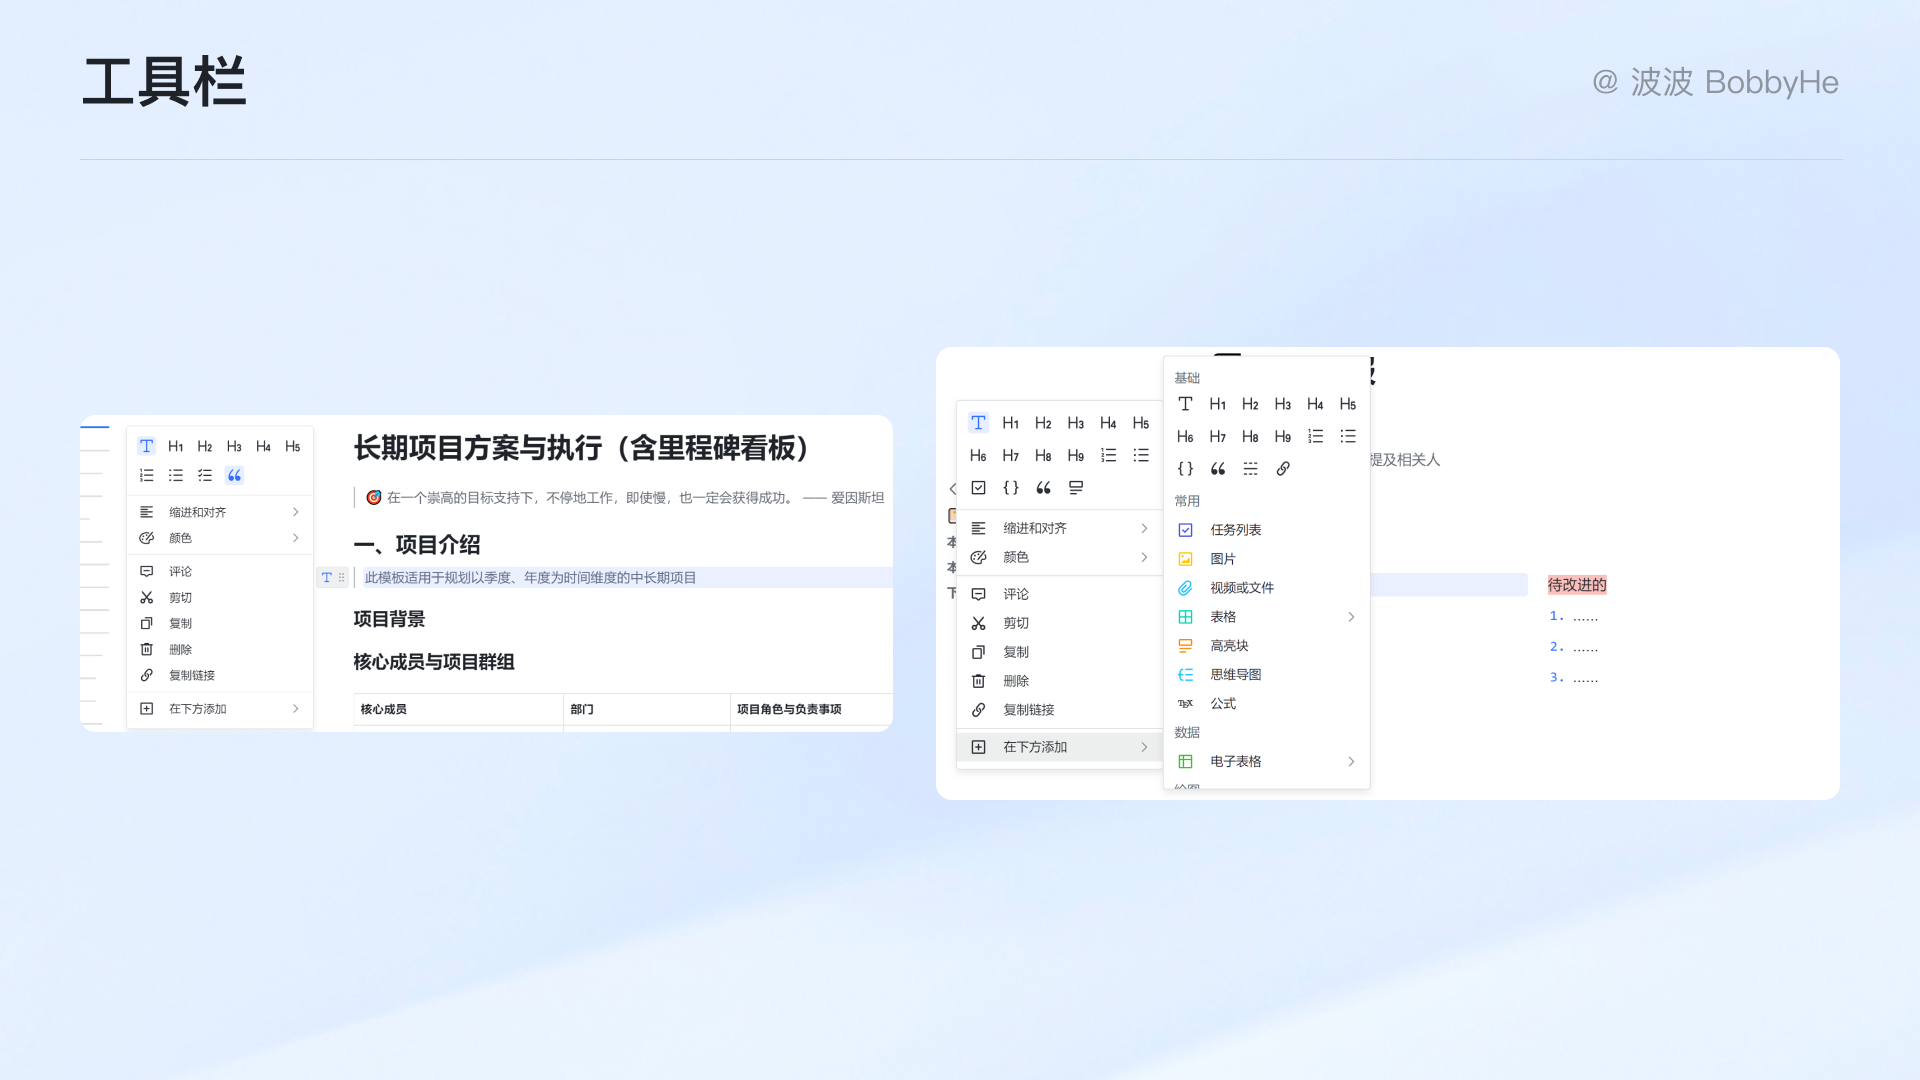Expand the 表格 table submenu arrow
Image resolution: width=1920 pixels, height=1080 pixels.
(x=1351, y=617)
